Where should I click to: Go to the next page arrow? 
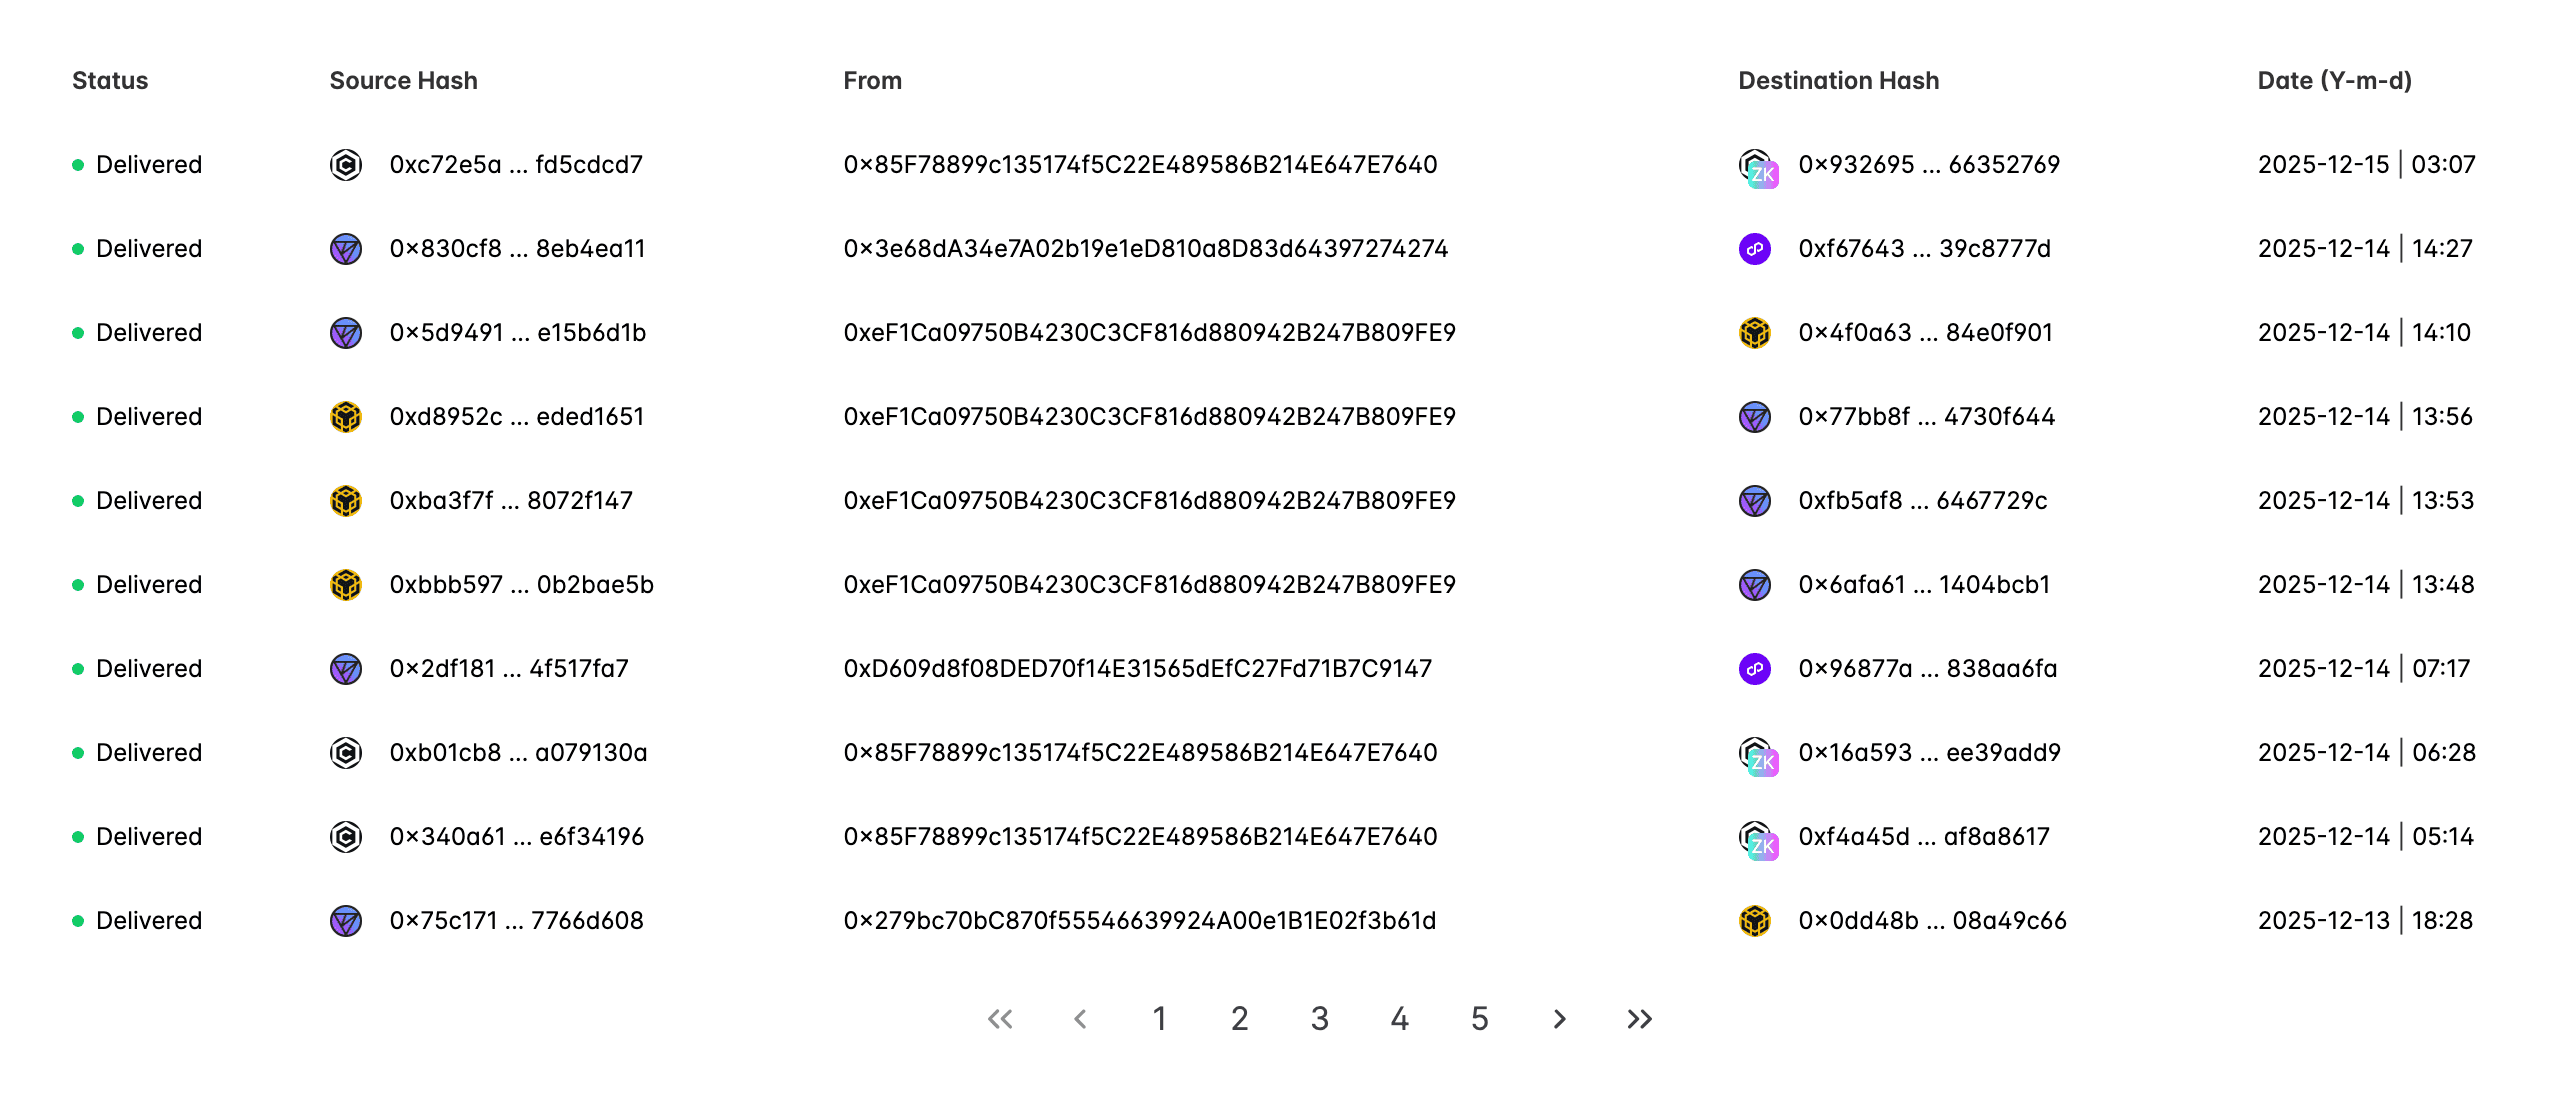tap(1559, 1019)
